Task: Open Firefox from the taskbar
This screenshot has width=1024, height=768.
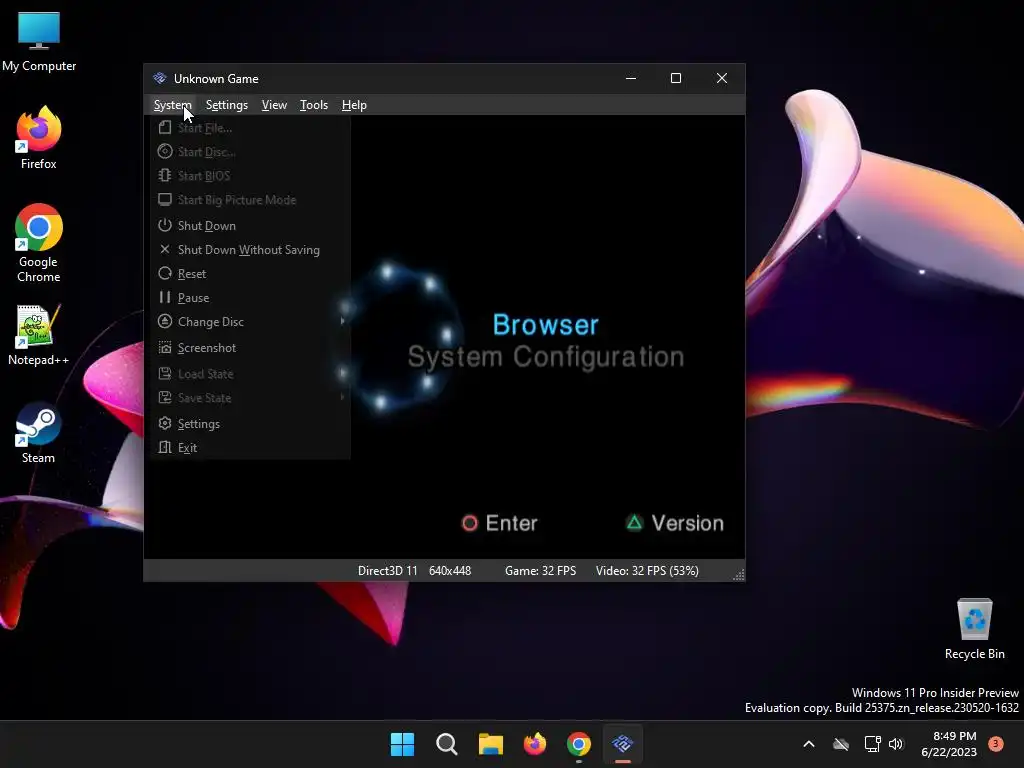Action: point(535,744)
